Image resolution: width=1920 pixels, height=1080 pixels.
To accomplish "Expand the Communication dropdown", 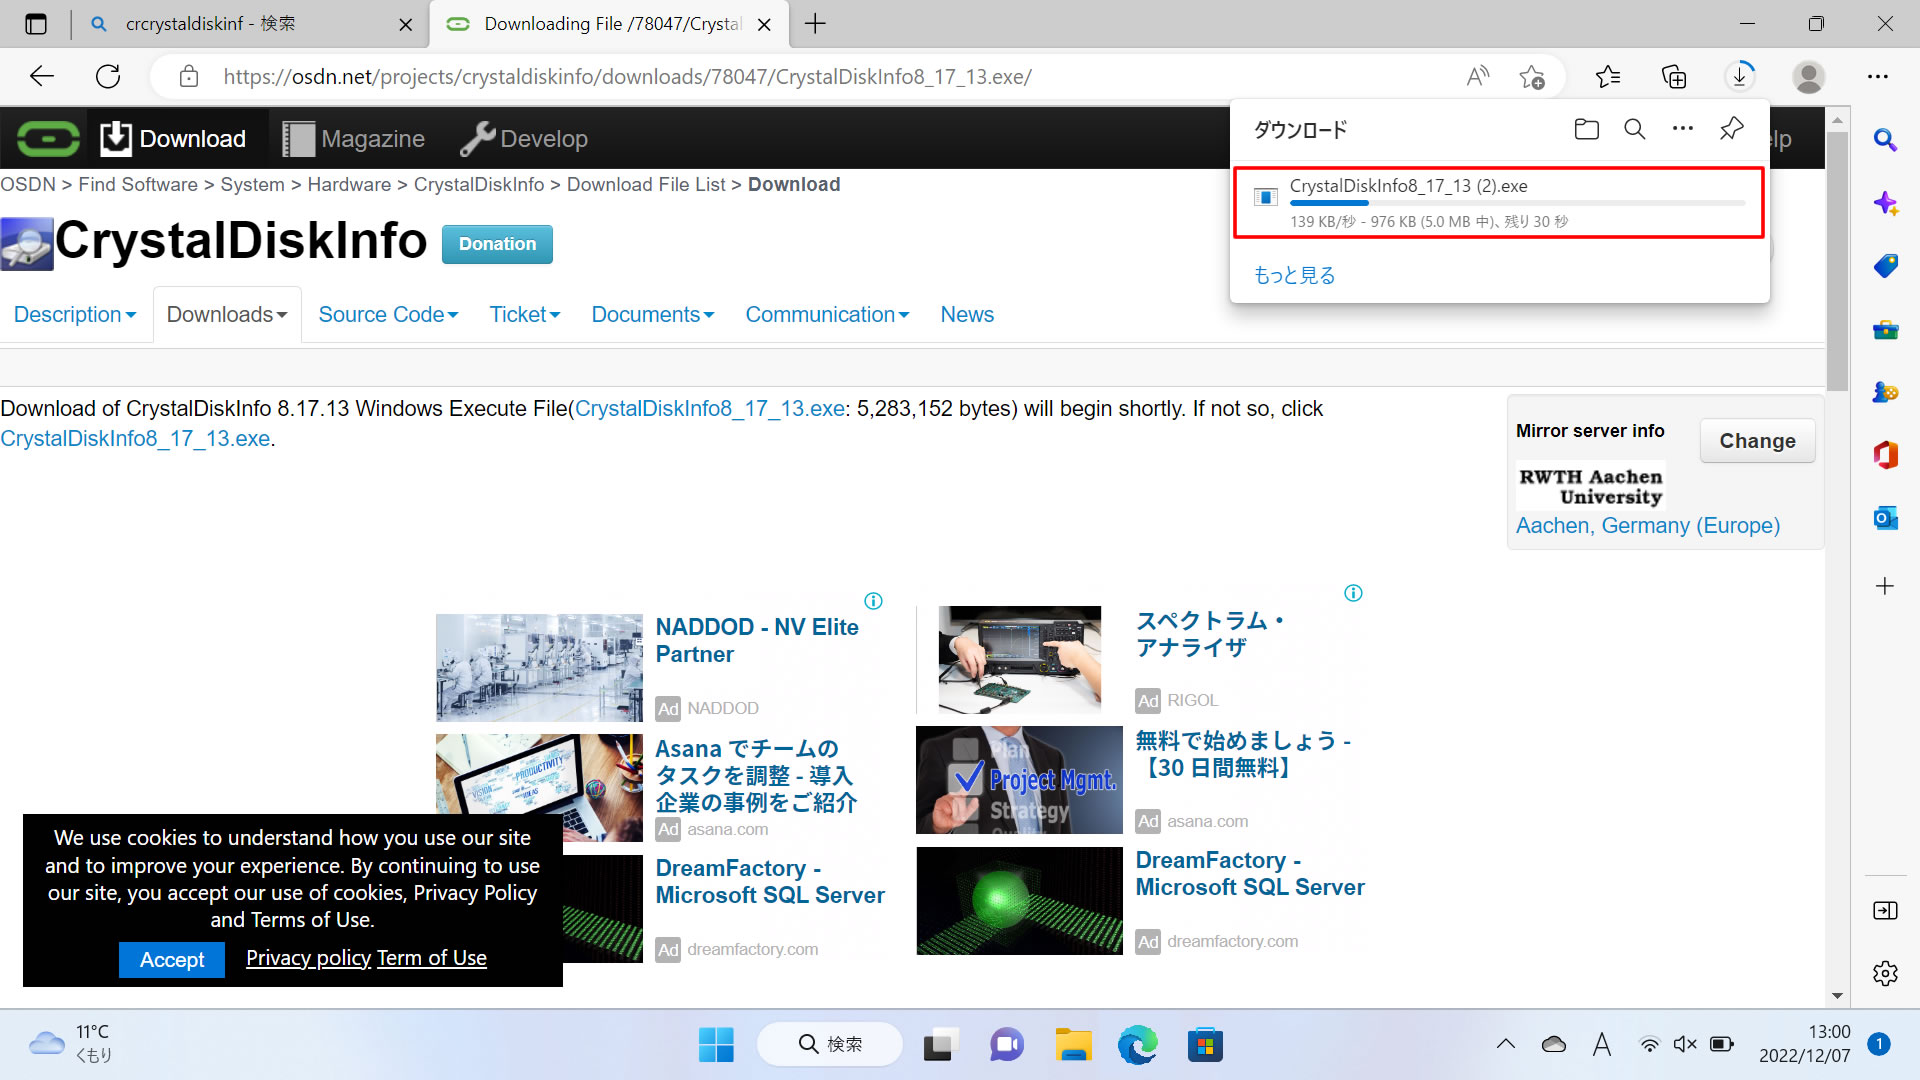I will click(x=827, y=315).
